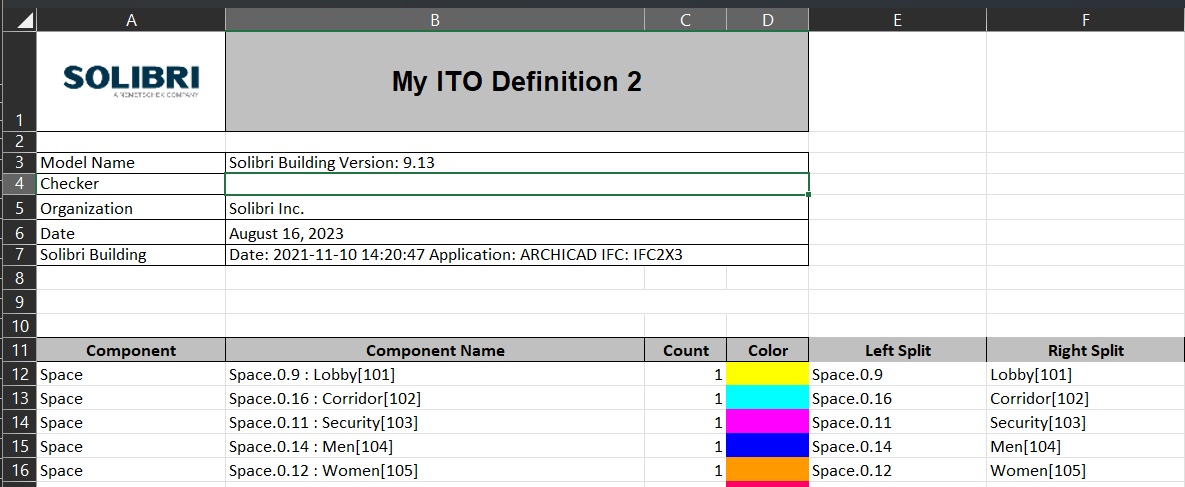The image size is (1185, 487).
Task: Select the Space component cell in row 12
Action: 131,374
